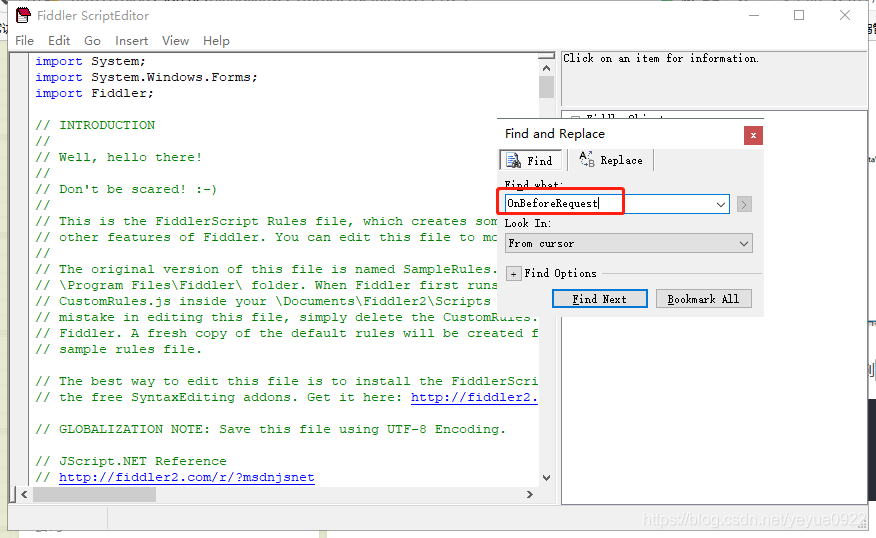This screenshot has width=876, height=538.
Task: Open the fiddler2.com msdnjsnet reference link
Action: coord(186,478)
